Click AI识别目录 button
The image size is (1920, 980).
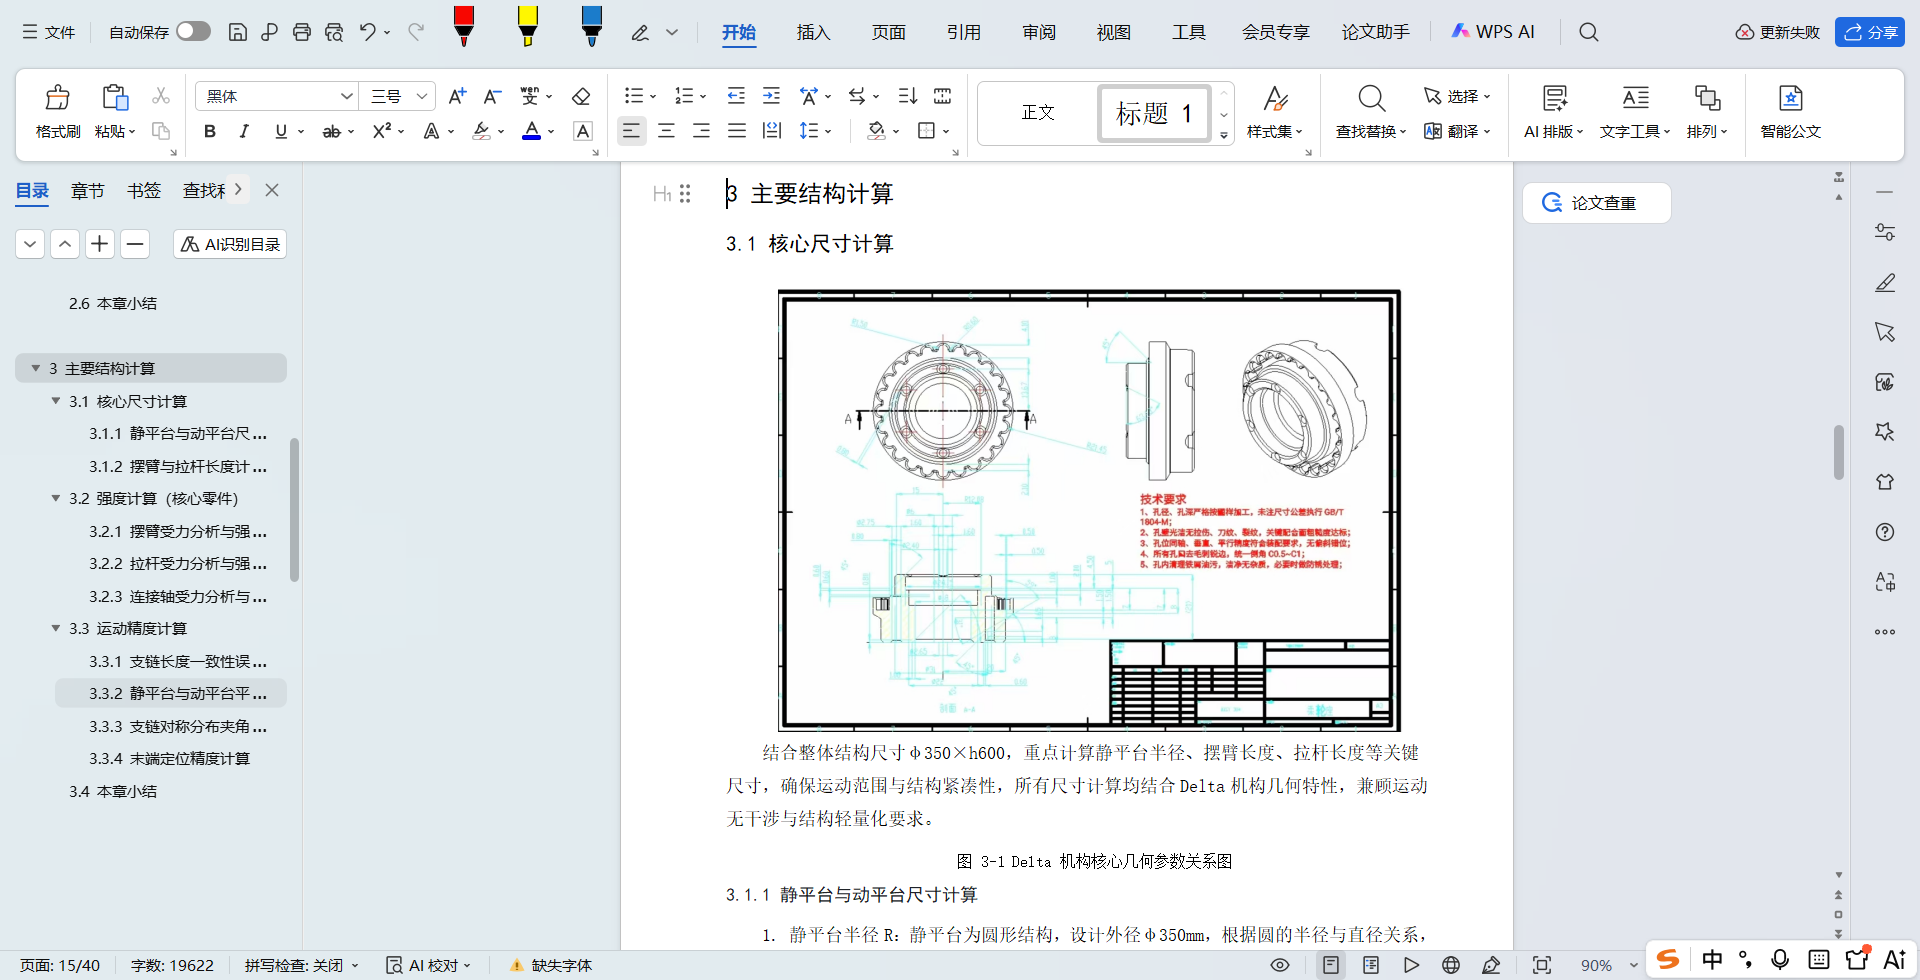coord(230,244)
